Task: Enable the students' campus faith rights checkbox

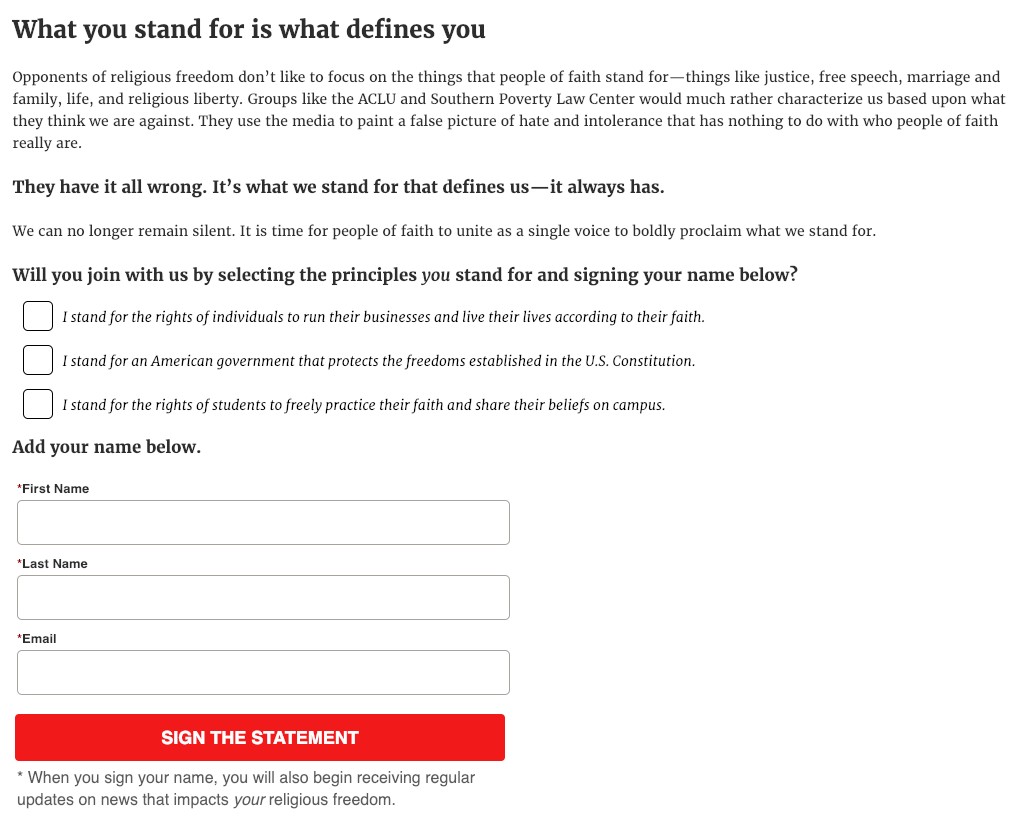Action: click(38, 404)
